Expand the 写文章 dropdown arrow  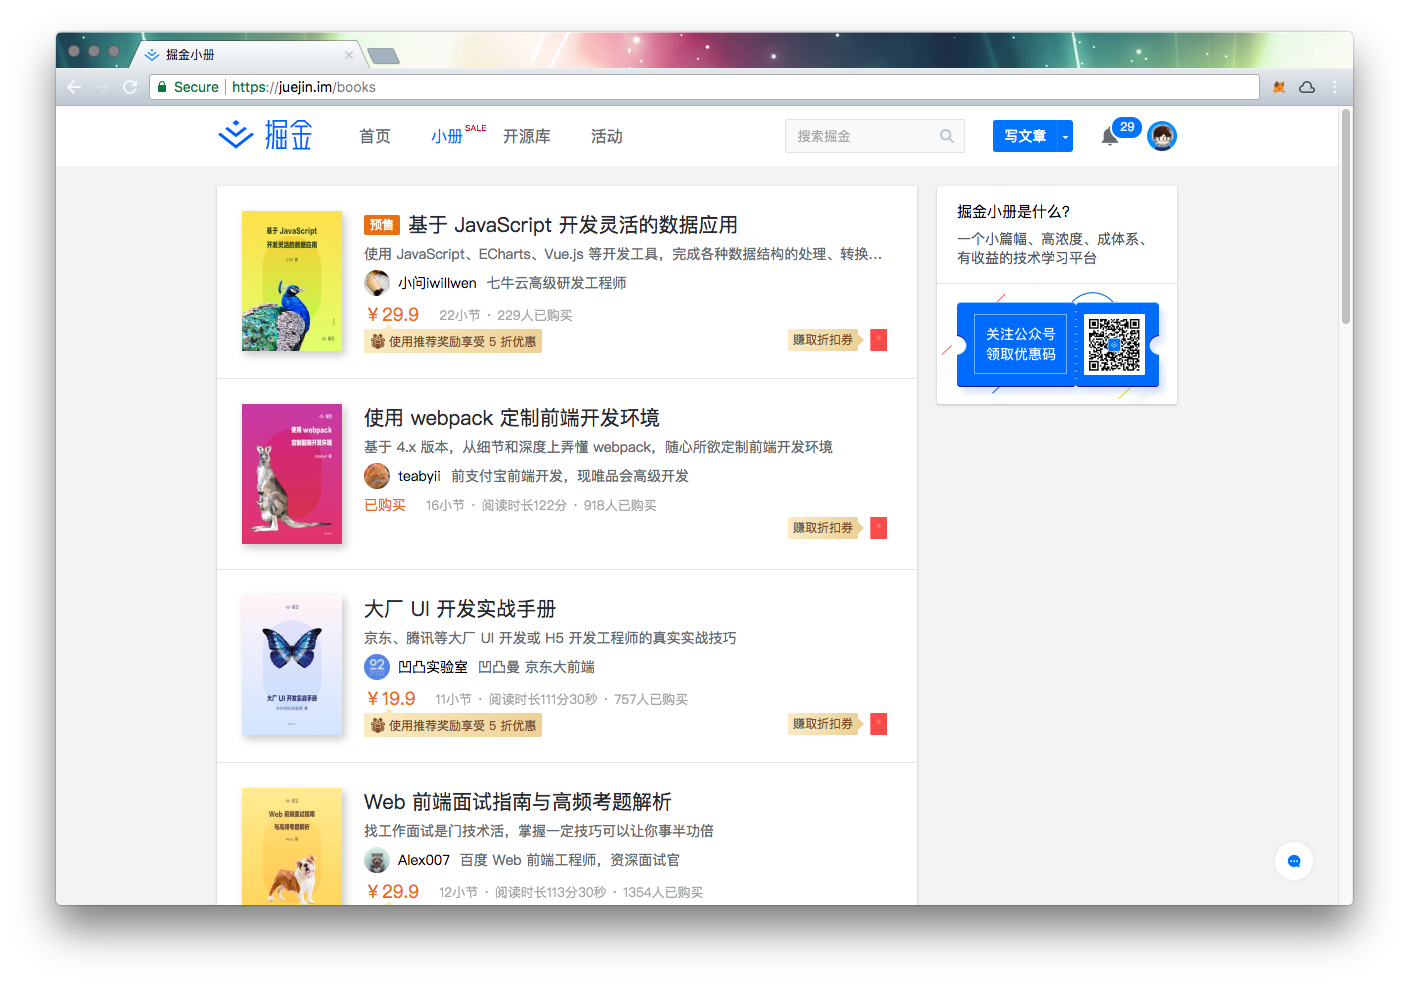pyautogui.click(x=1065, y=136)
